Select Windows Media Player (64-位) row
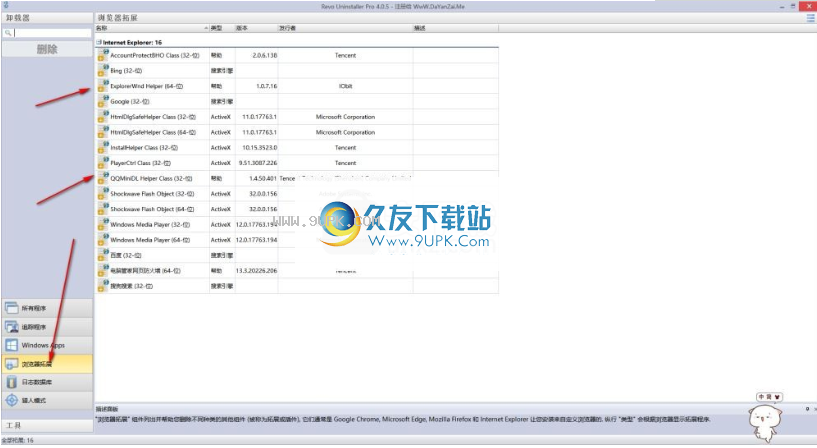Image resolution: width=817 pixels, height=448 pixels. (297, 240)
